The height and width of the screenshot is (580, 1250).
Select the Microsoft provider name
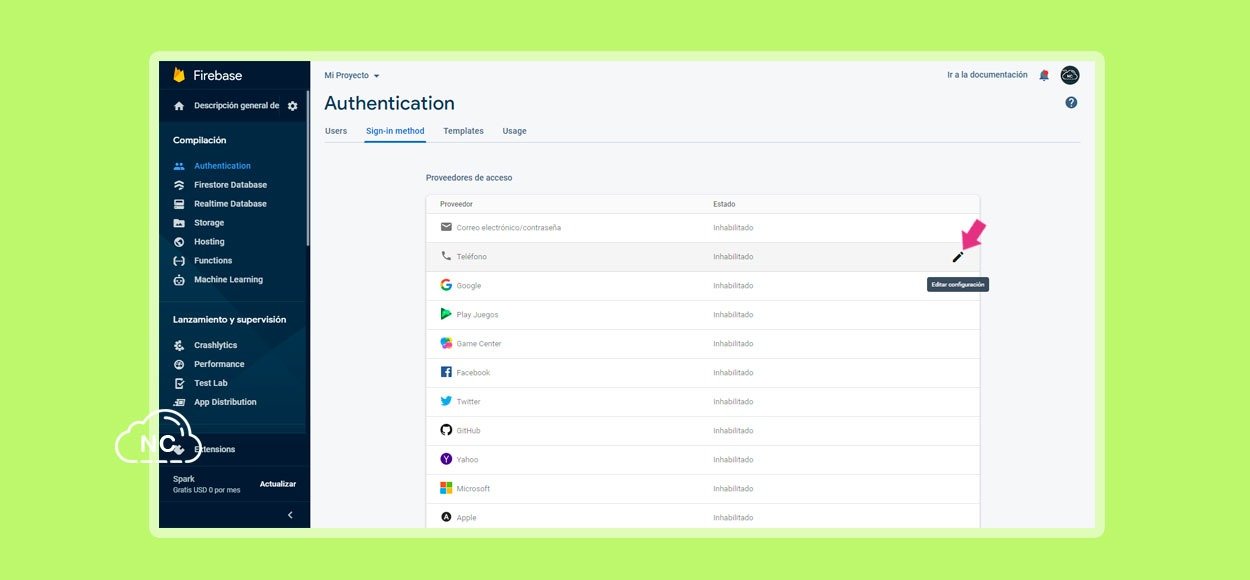[473, 489]
